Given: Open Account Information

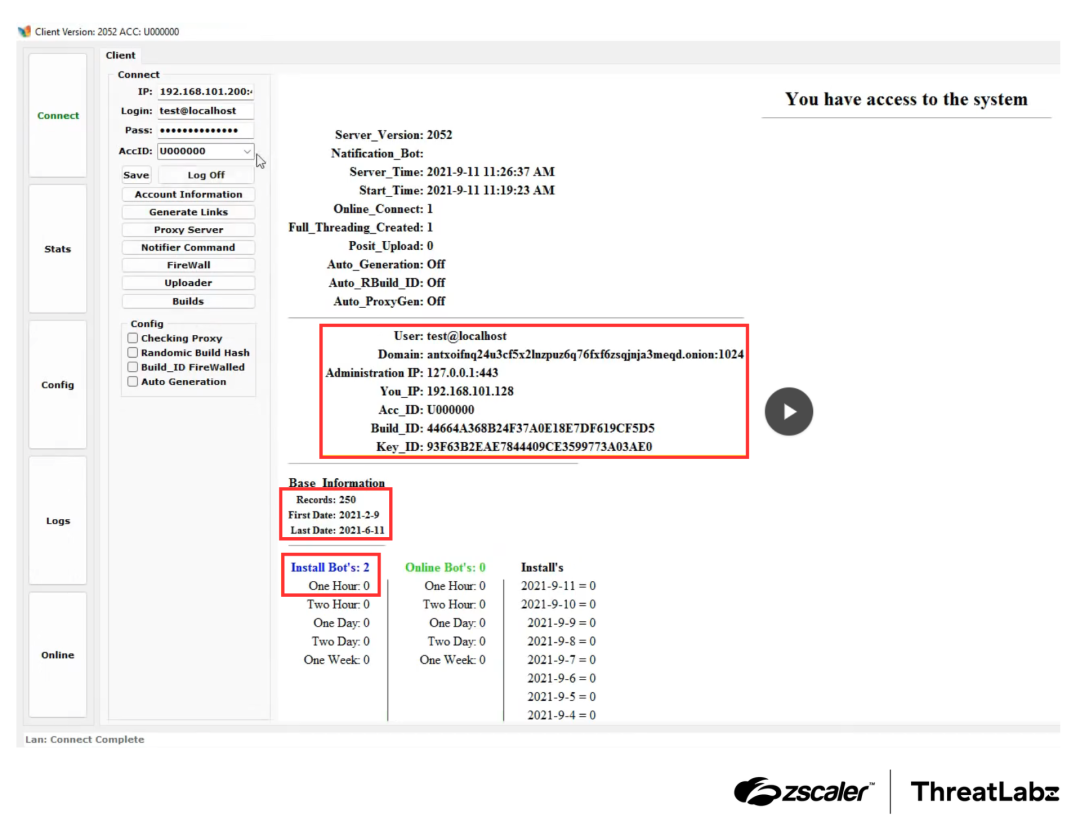Looking at the screenshot, I should (x=188, y=195).
